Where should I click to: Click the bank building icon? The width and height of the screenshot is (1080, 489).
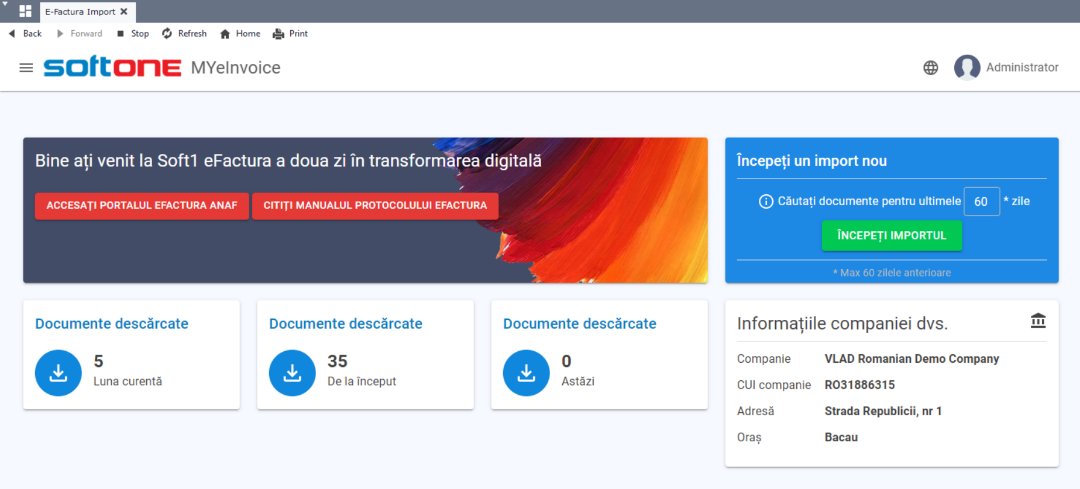click(1038, 320)
